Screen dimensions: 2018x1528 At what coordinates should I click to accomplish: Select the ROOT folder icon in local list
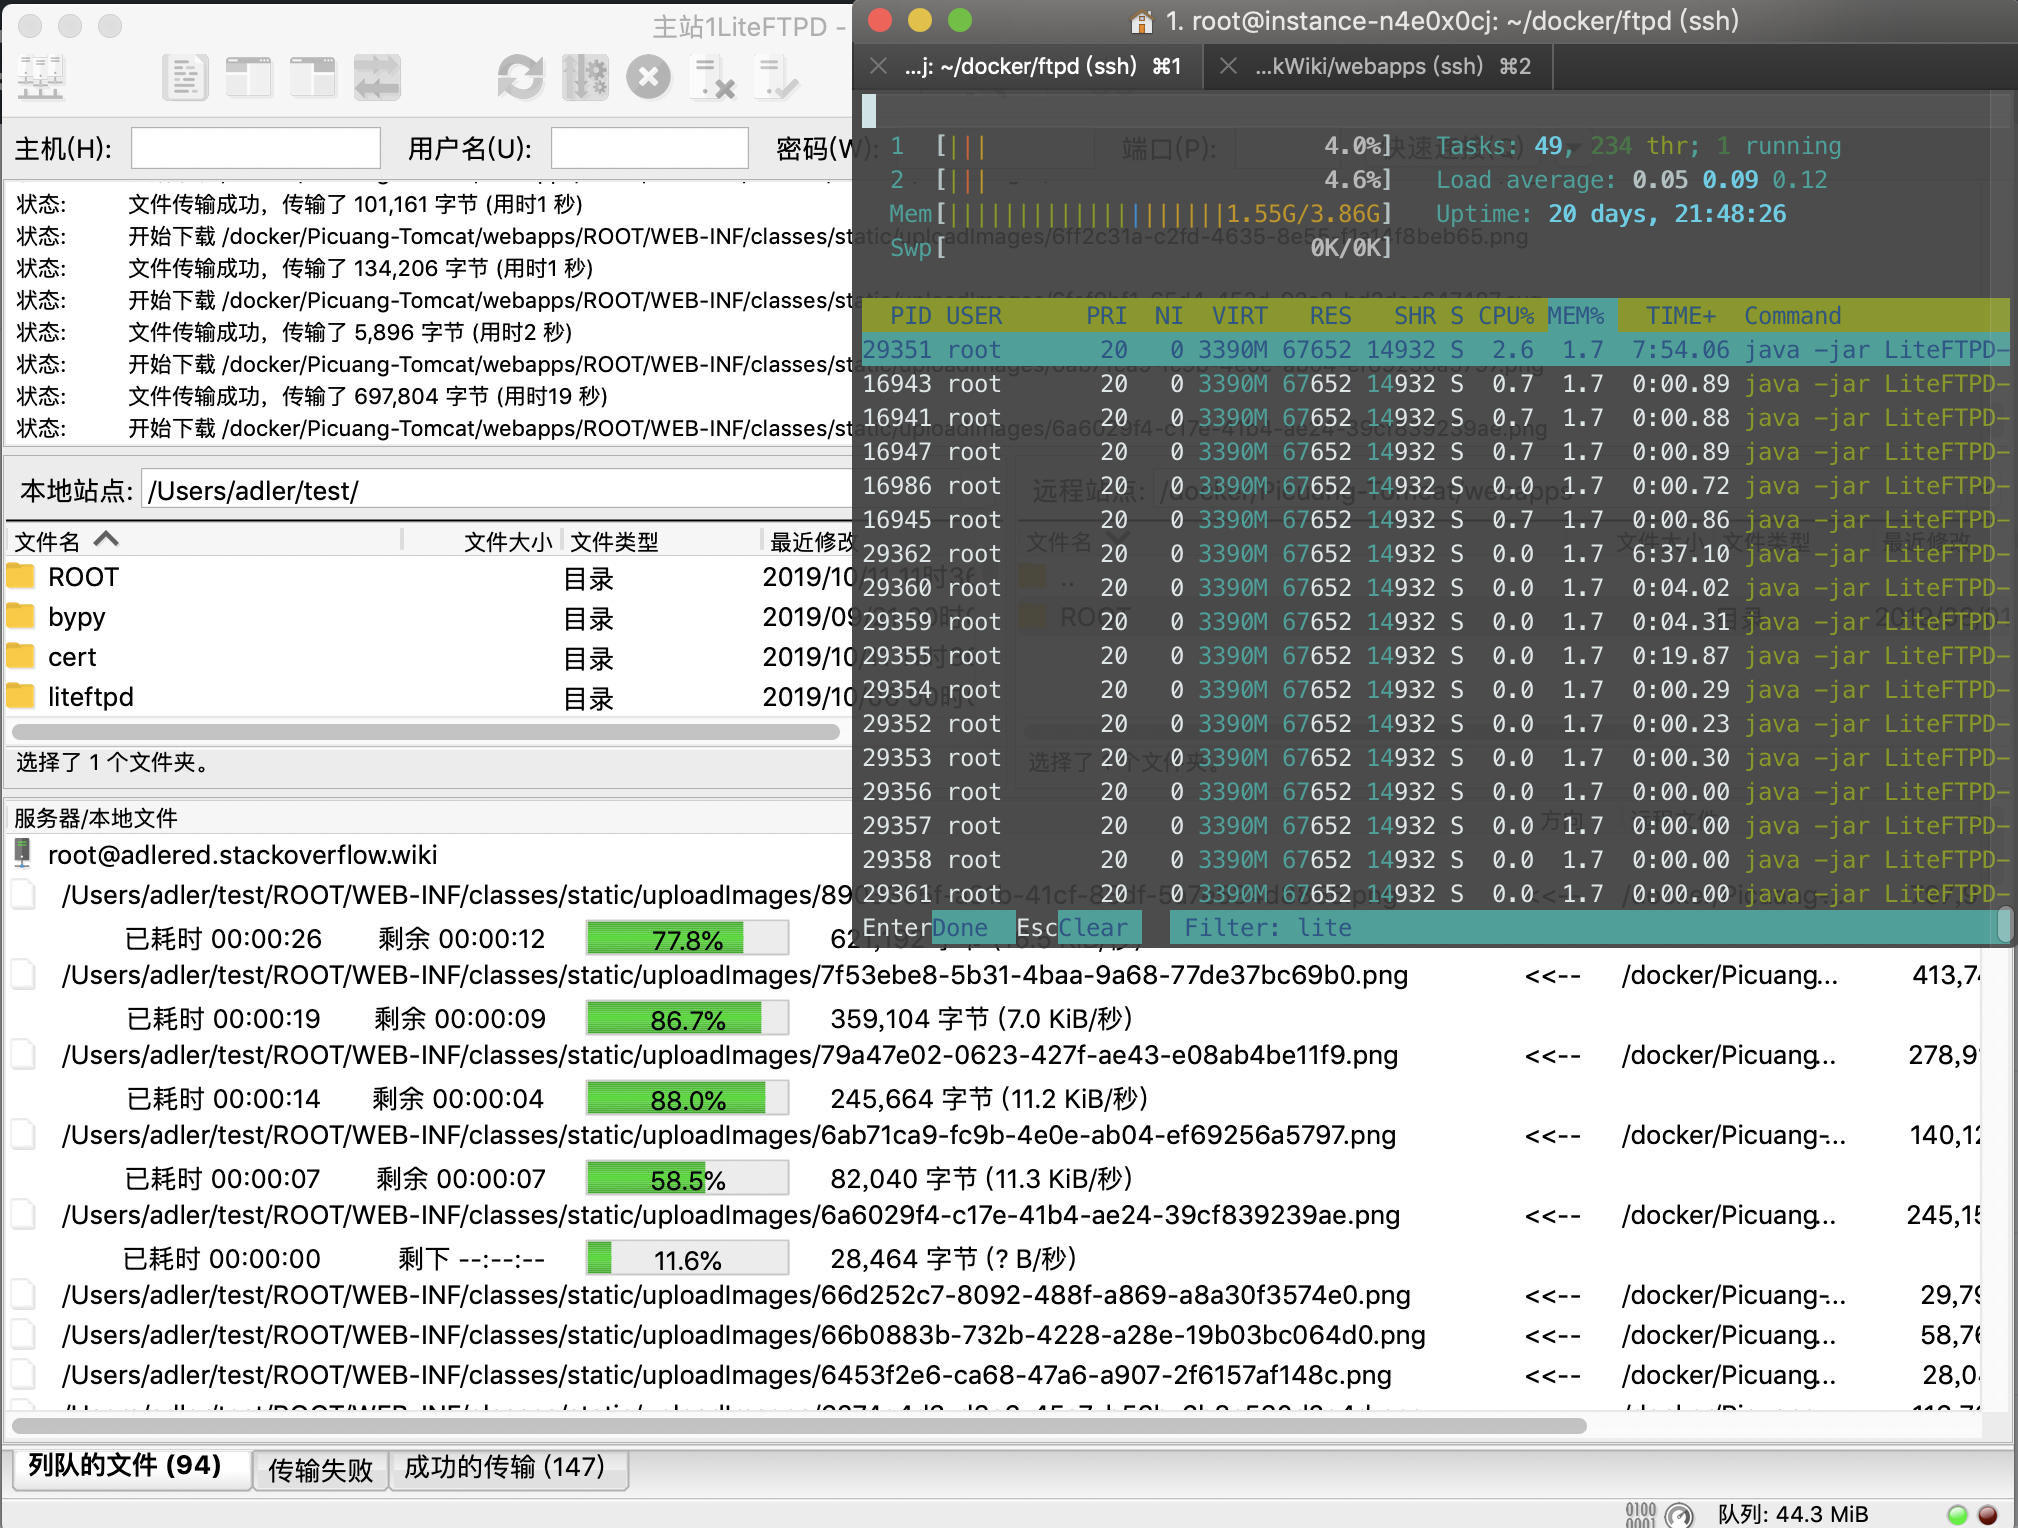(x=20, y=576)
